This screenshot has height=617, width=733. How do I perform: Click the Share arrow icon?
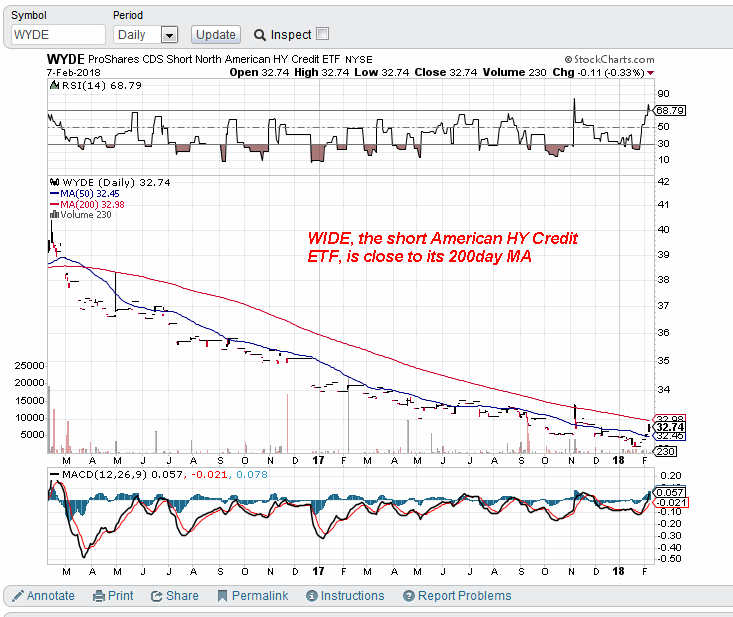[x=157, y=596]
